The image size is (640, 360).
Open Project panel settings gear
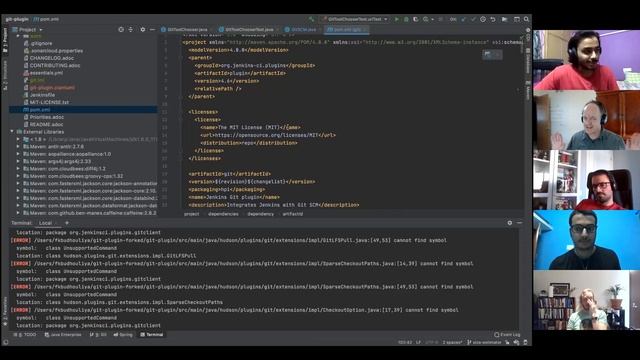[142, 29]
